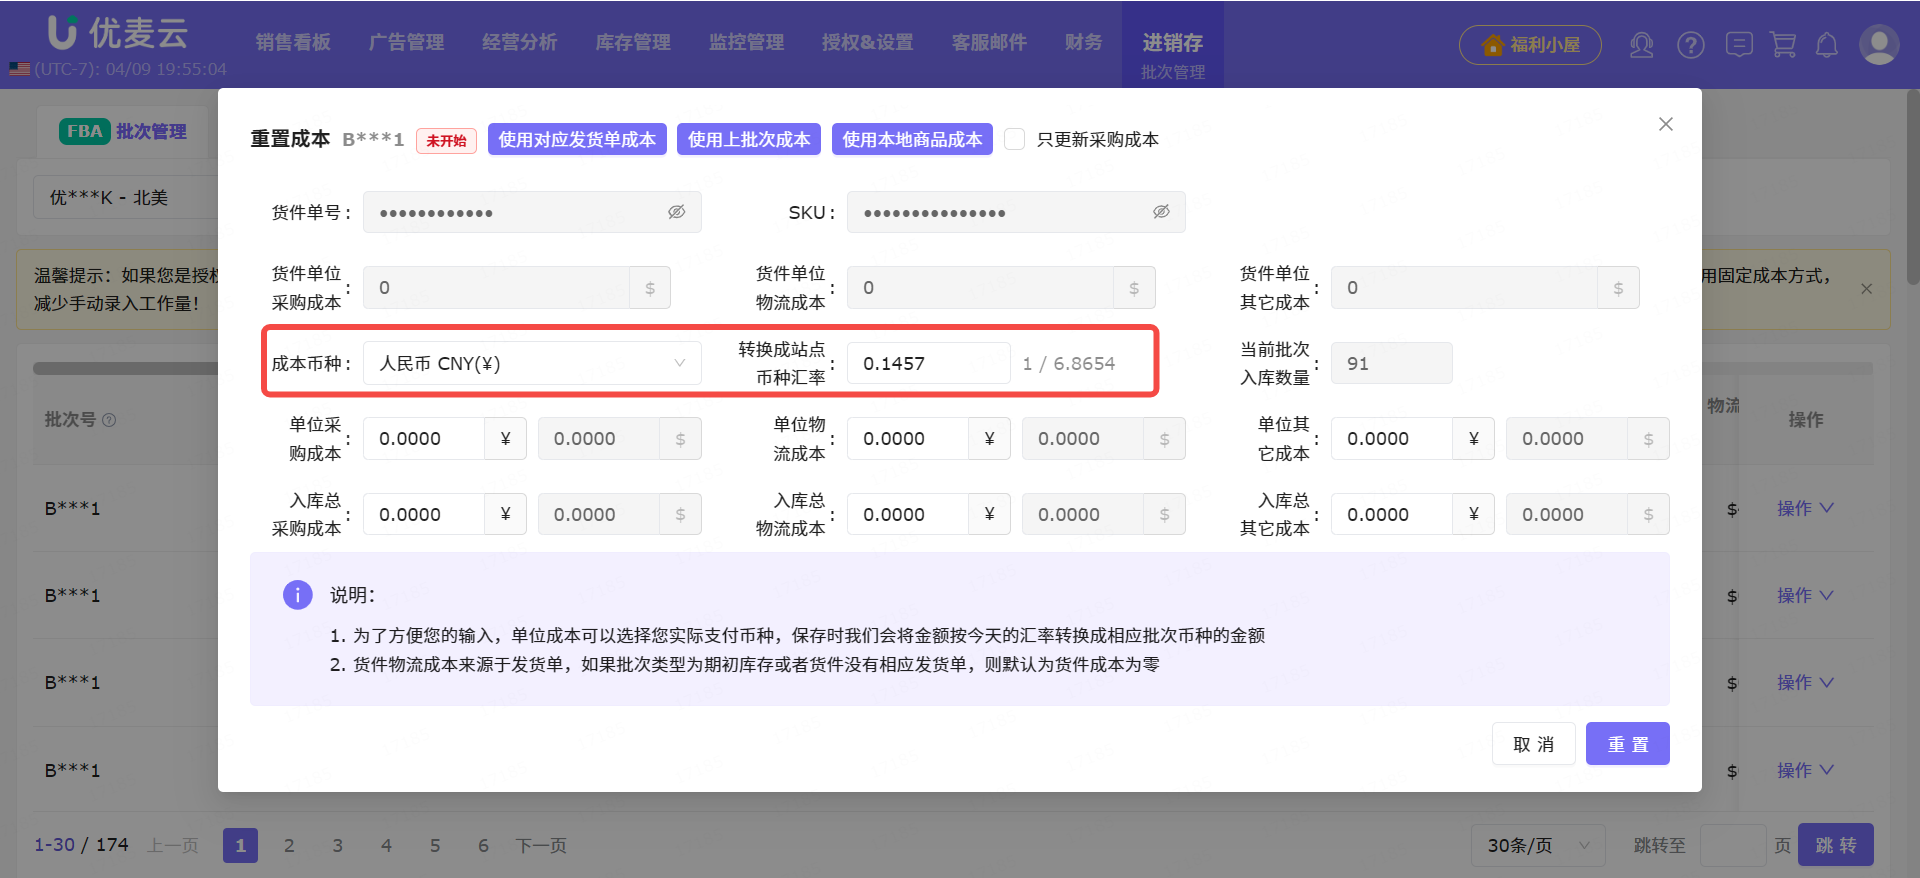Show the masked SKU value

1161,212
